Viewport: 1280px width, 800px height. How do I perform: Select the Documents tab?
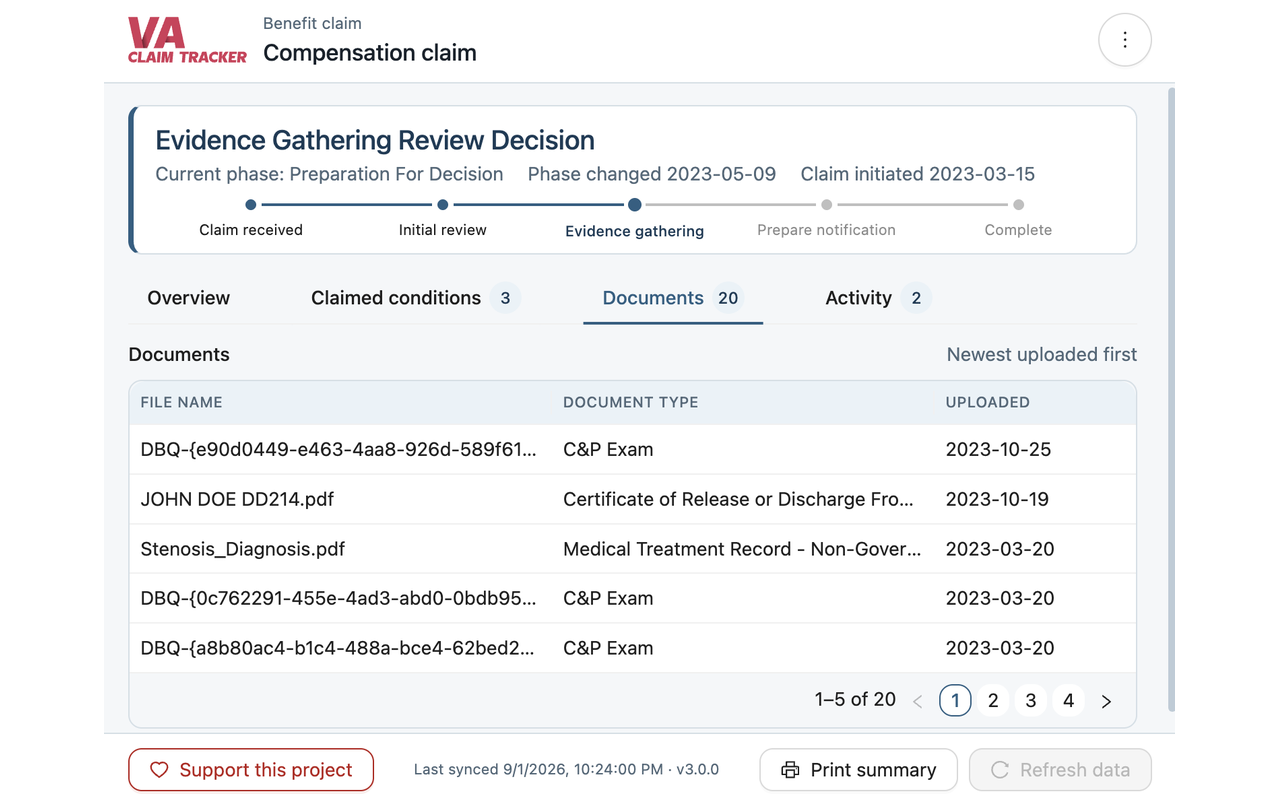click(672, 298)
